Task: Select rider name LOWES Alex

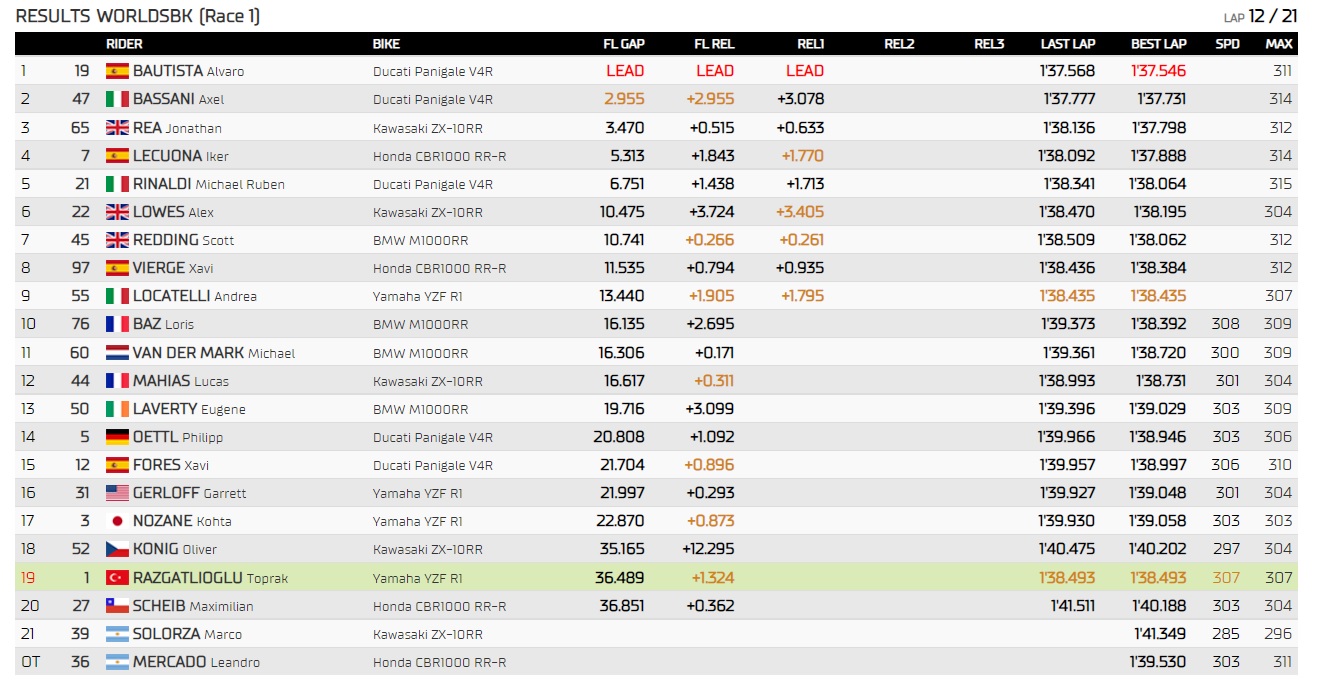Action: 173,212
